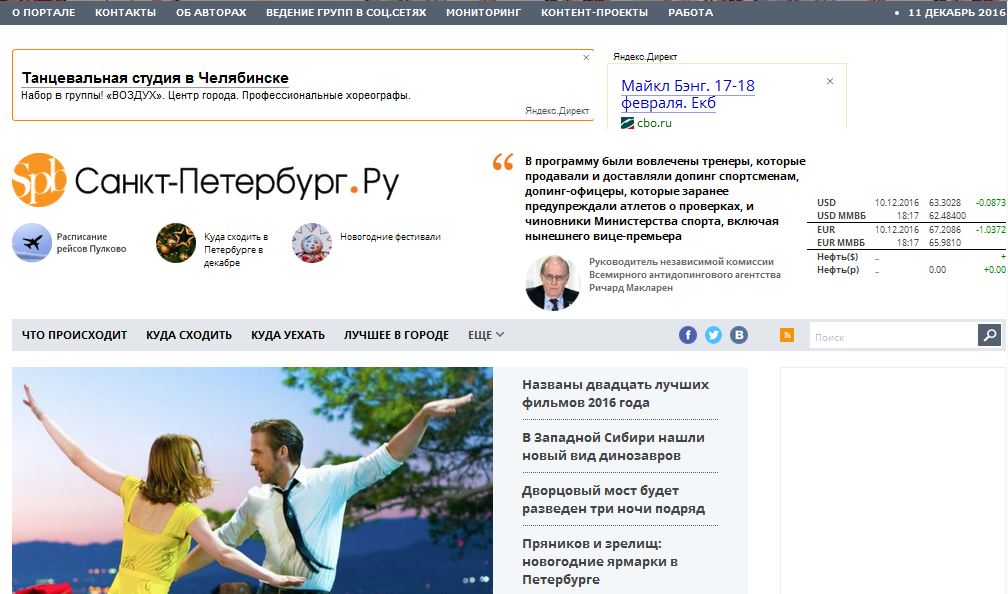Select МОНИТОРИНГ in top navigation
The image size is (1008, 594).
point(483,12)
